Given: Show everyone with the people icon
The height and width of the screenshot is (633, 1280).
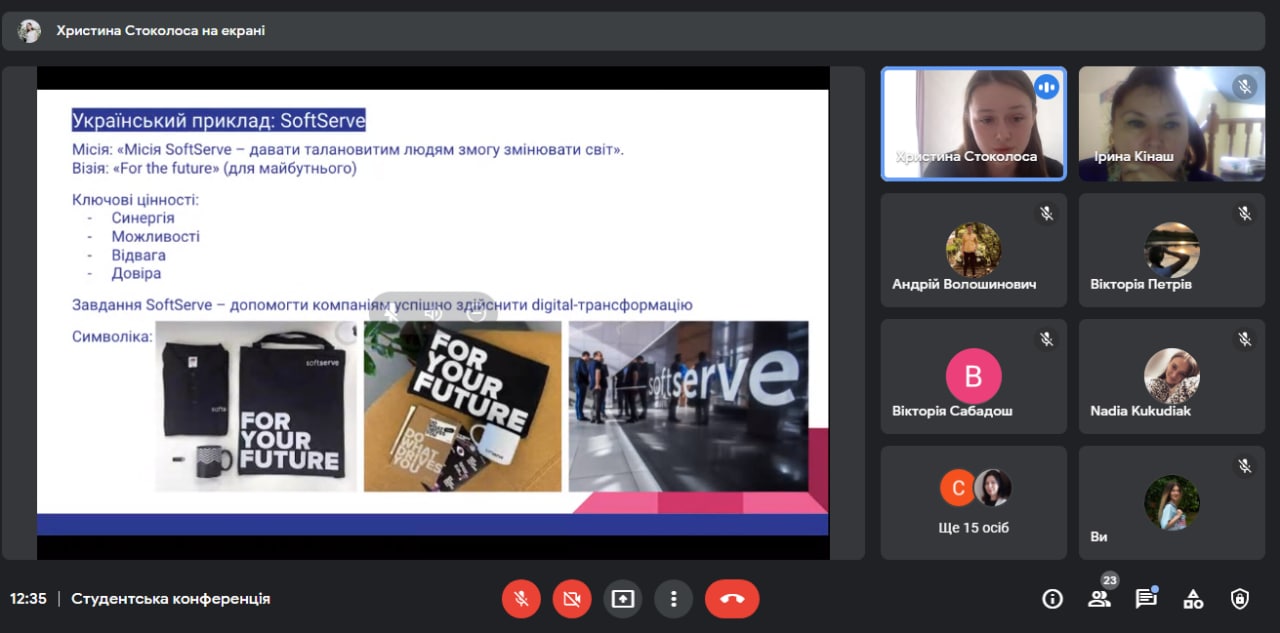Looking at the screenshot, I should point(1099,599).
